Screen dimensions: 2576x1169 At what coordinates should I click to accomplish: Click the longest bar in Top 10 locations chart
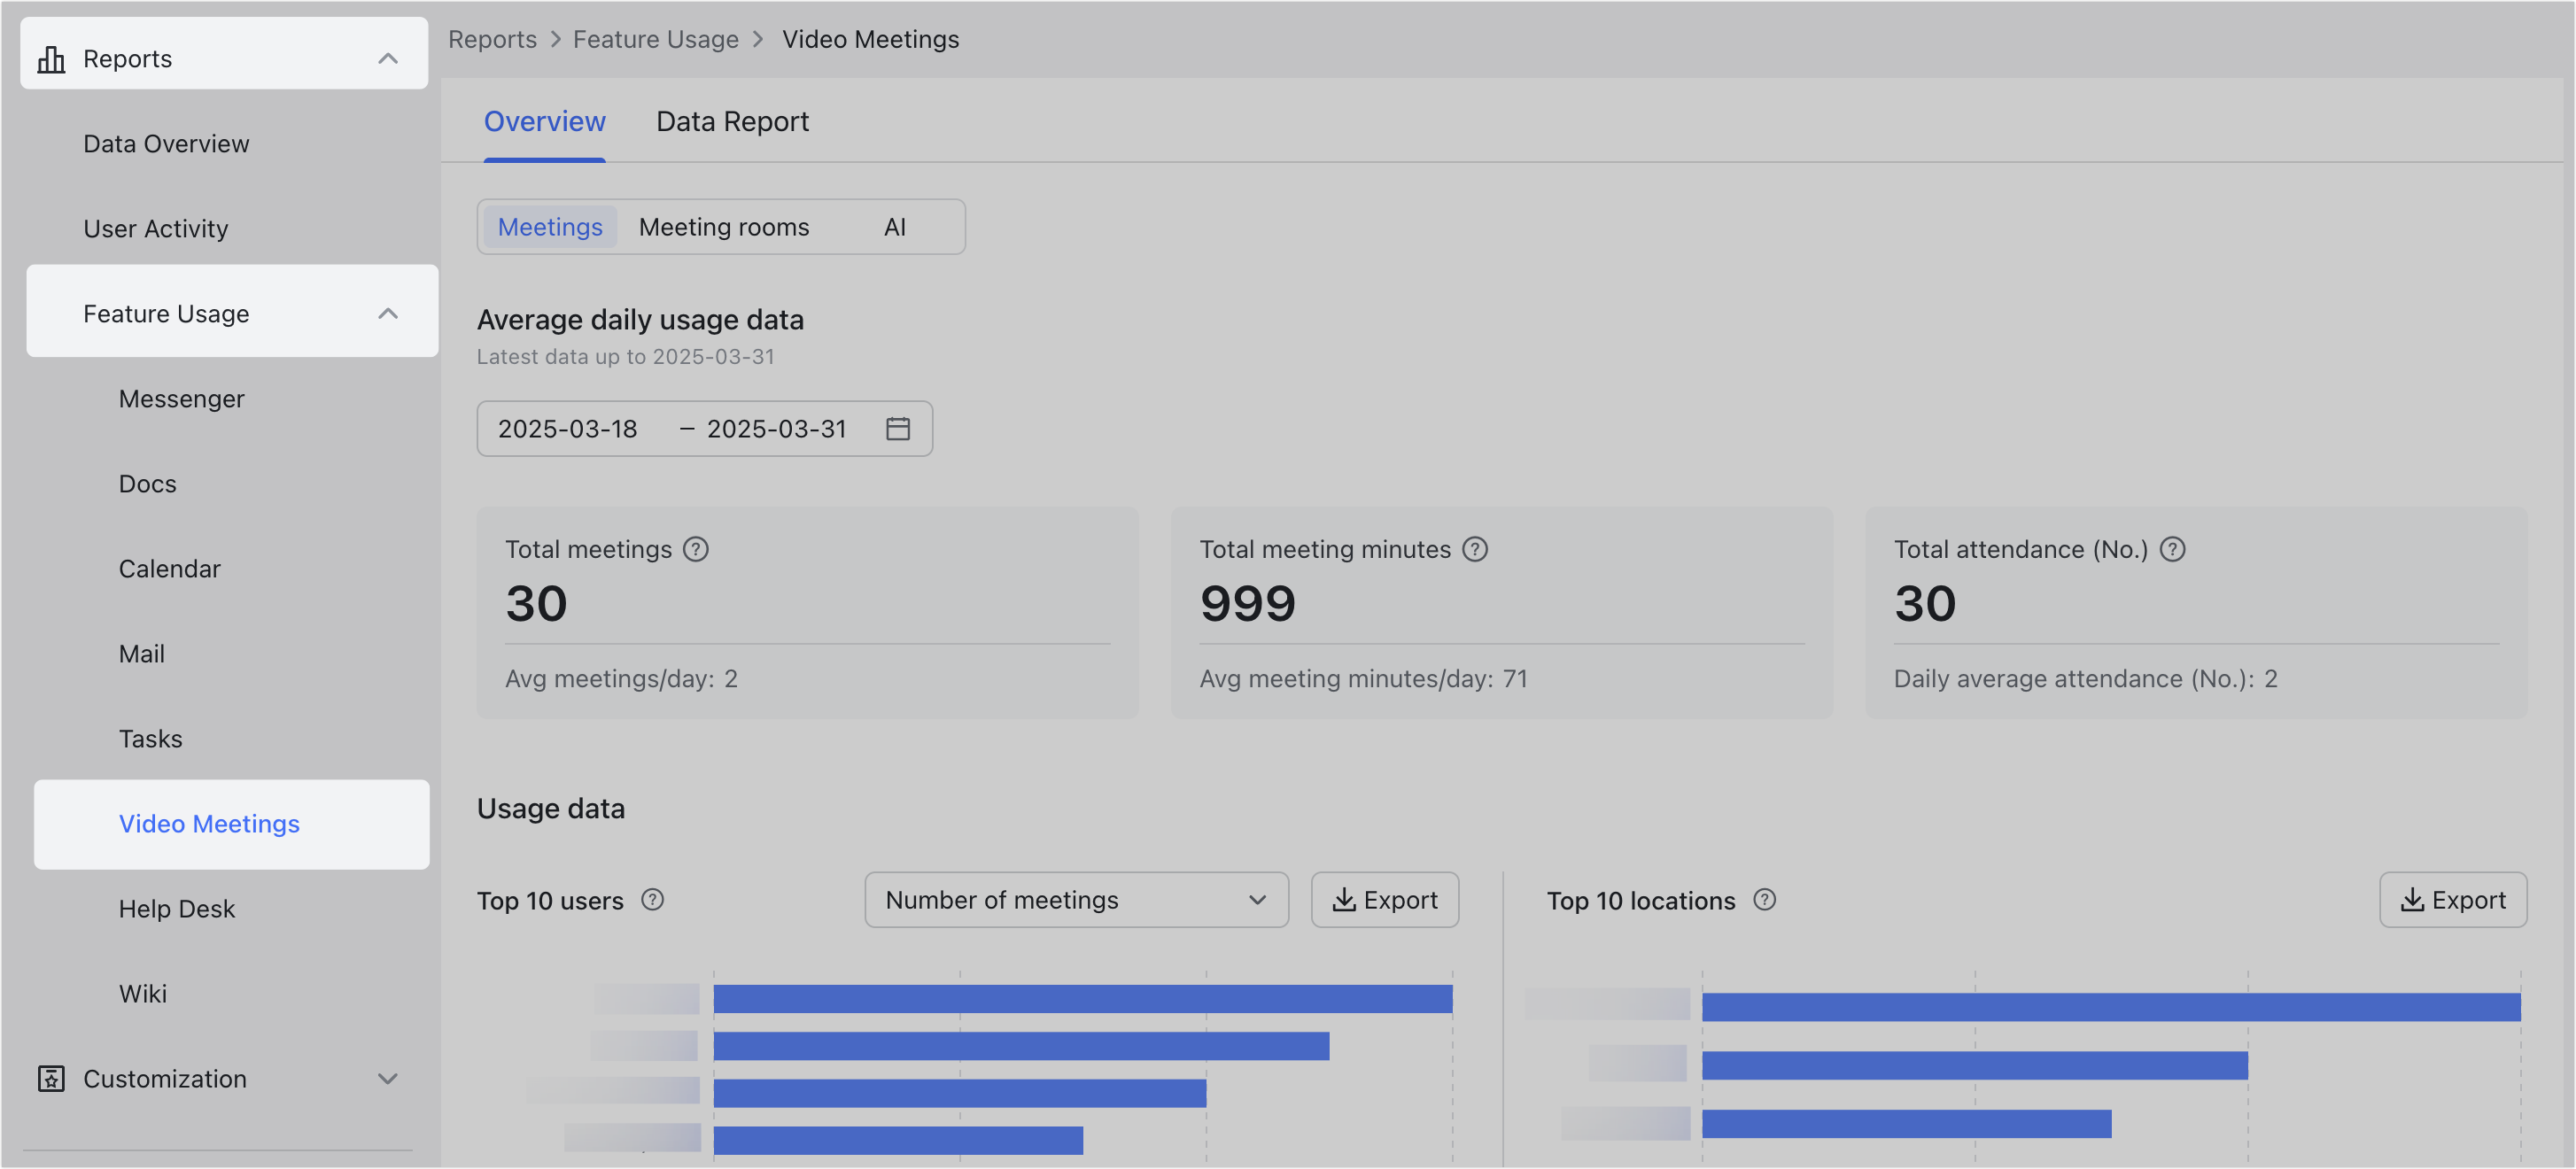pos(2111,1007)
